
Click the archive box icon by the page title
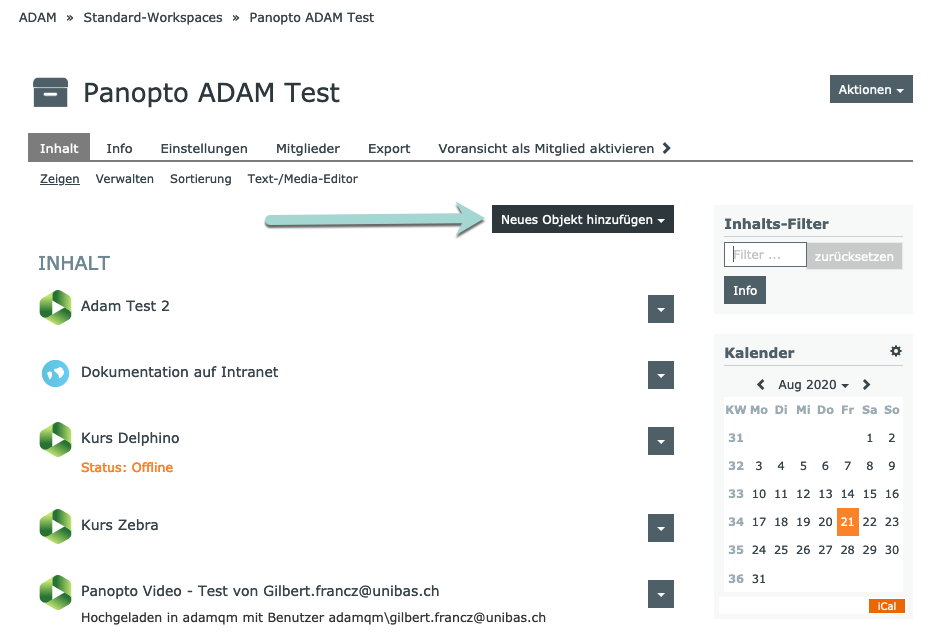tap(51, 92)
